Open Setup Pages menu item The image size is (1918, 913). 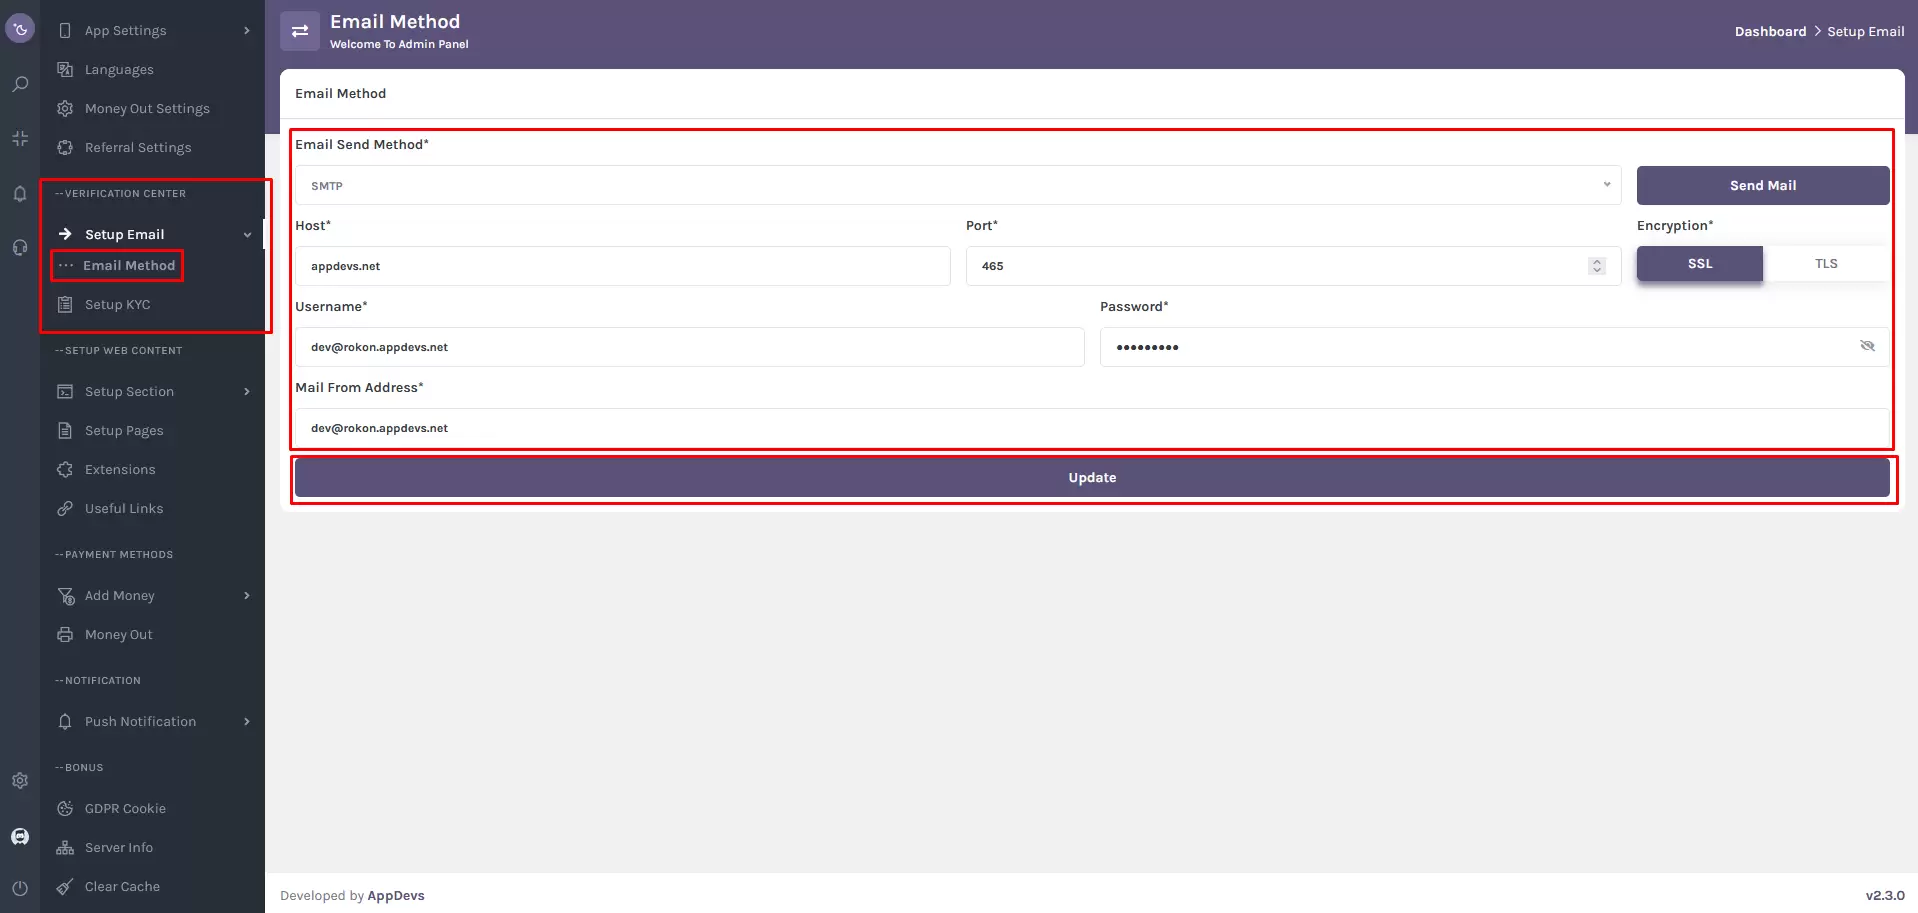[124, 430]
